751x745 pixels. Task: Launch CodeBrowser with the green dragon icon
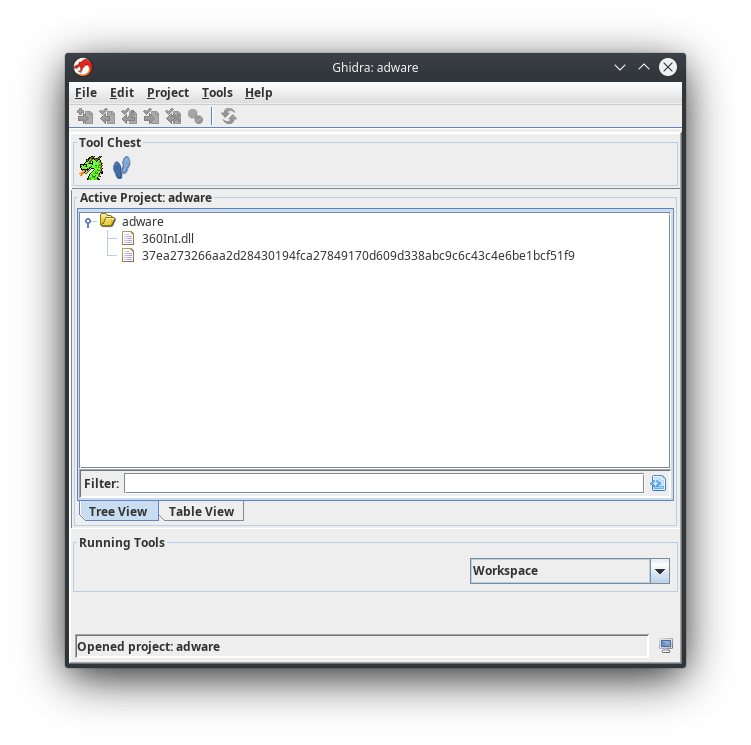click(x=91, y=167)
